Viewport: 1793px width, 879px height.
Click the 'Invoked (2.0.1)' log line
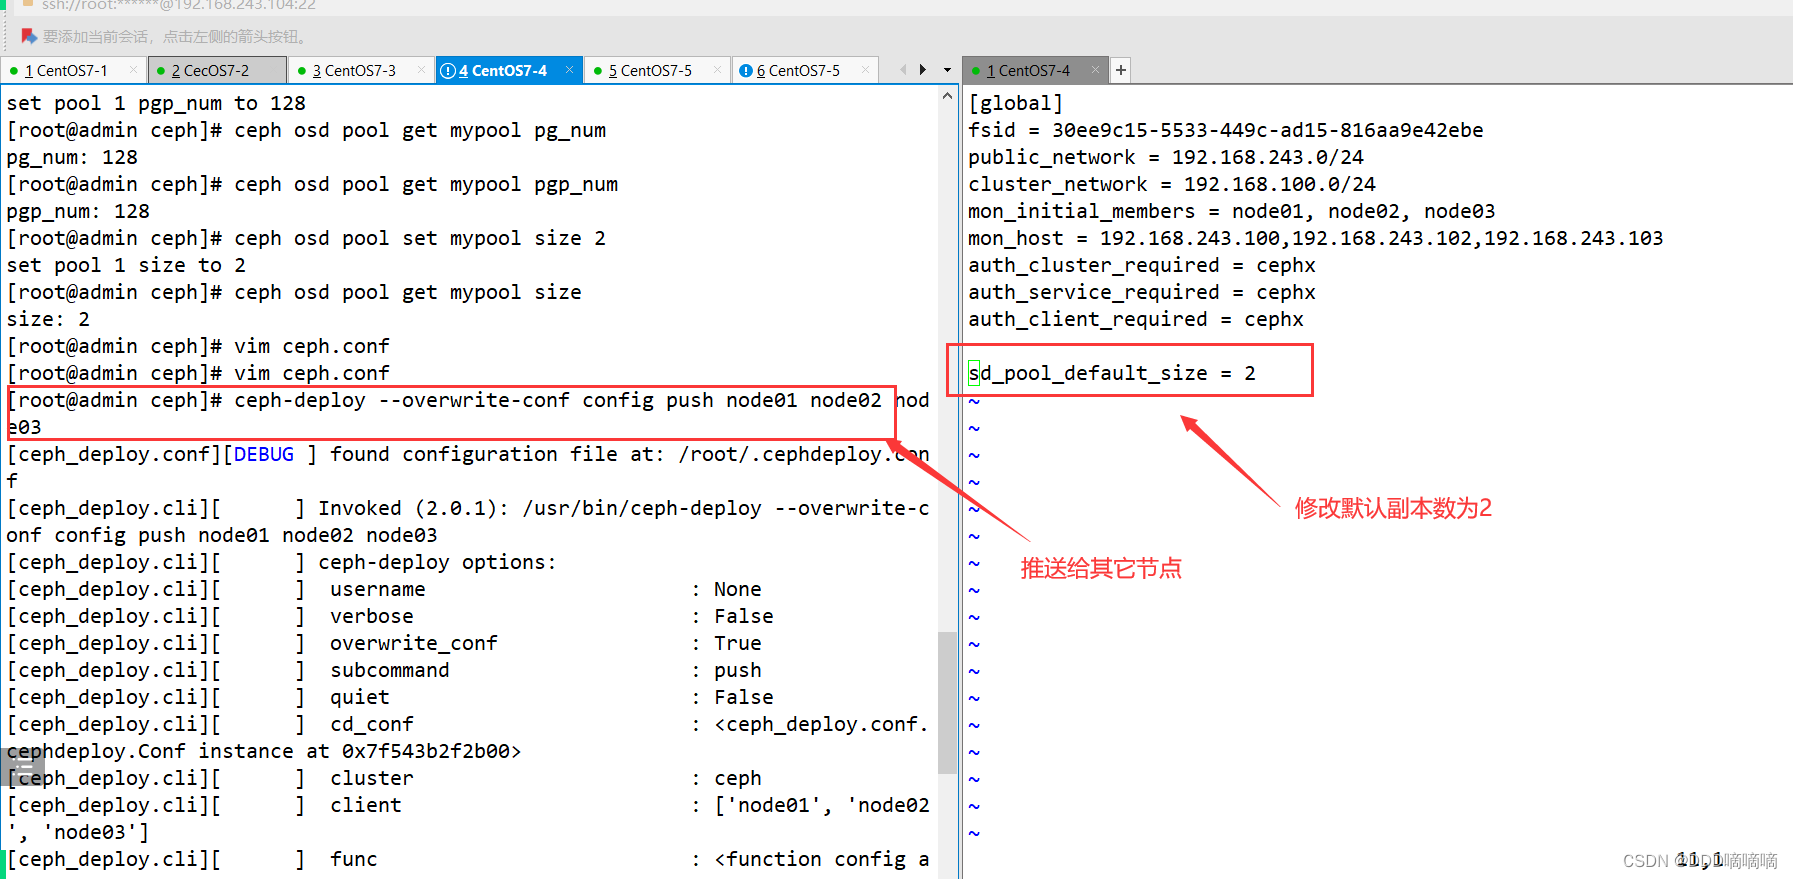468,508
